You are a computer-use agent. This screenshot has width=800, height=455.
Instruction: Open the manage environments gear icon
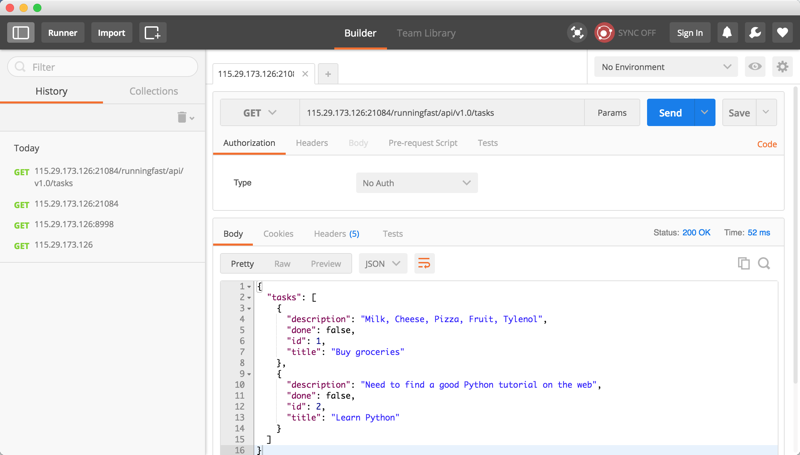(x=782, y=67)
